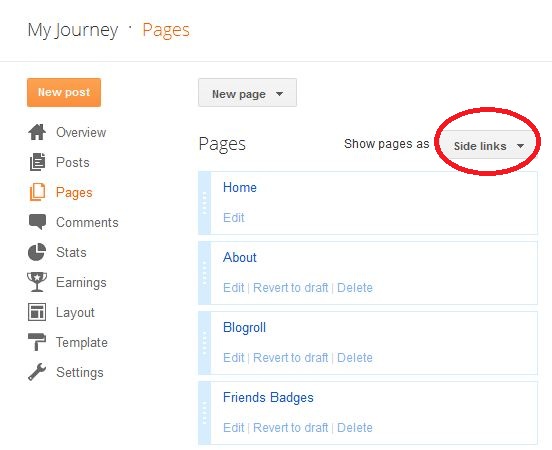Open Template section in sidebar

[82, 343]
